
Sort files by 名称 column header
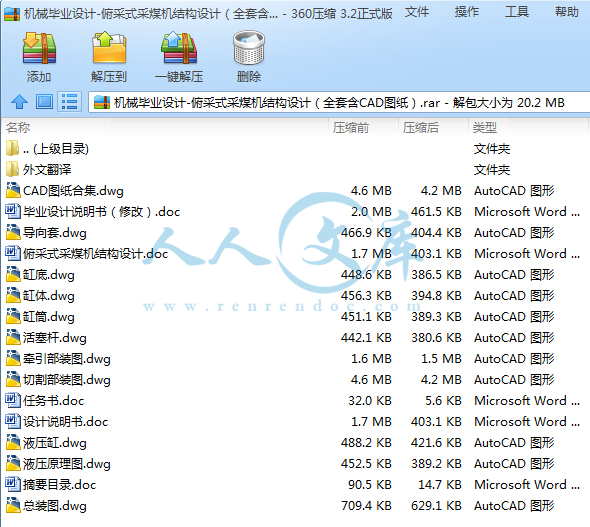tap(18, 128)
